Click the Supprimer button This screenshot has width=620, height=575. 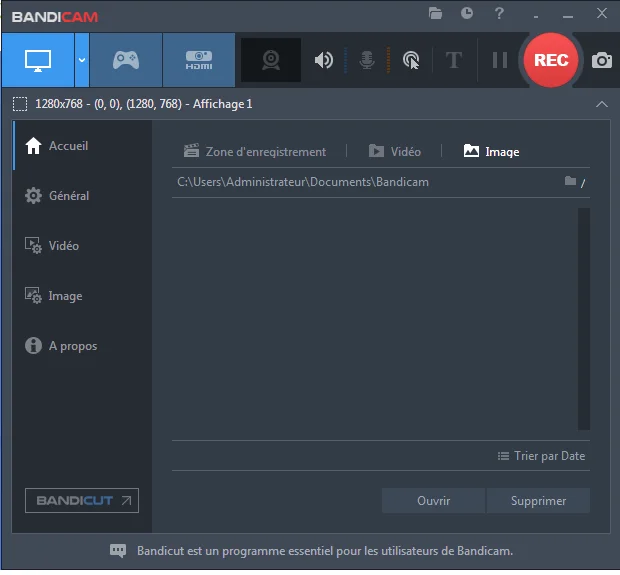[538, 501]
